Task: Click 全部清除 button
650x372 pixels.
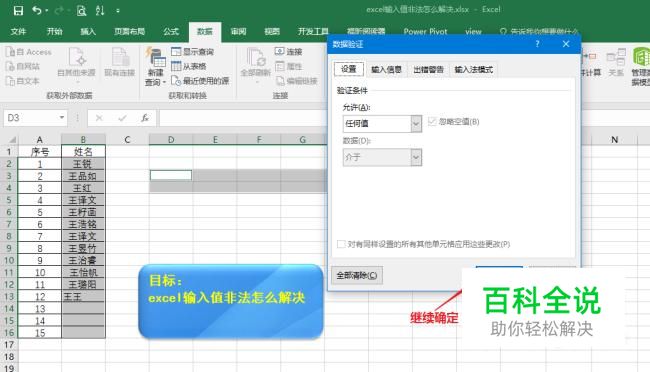Action: (x=357, y=275)
